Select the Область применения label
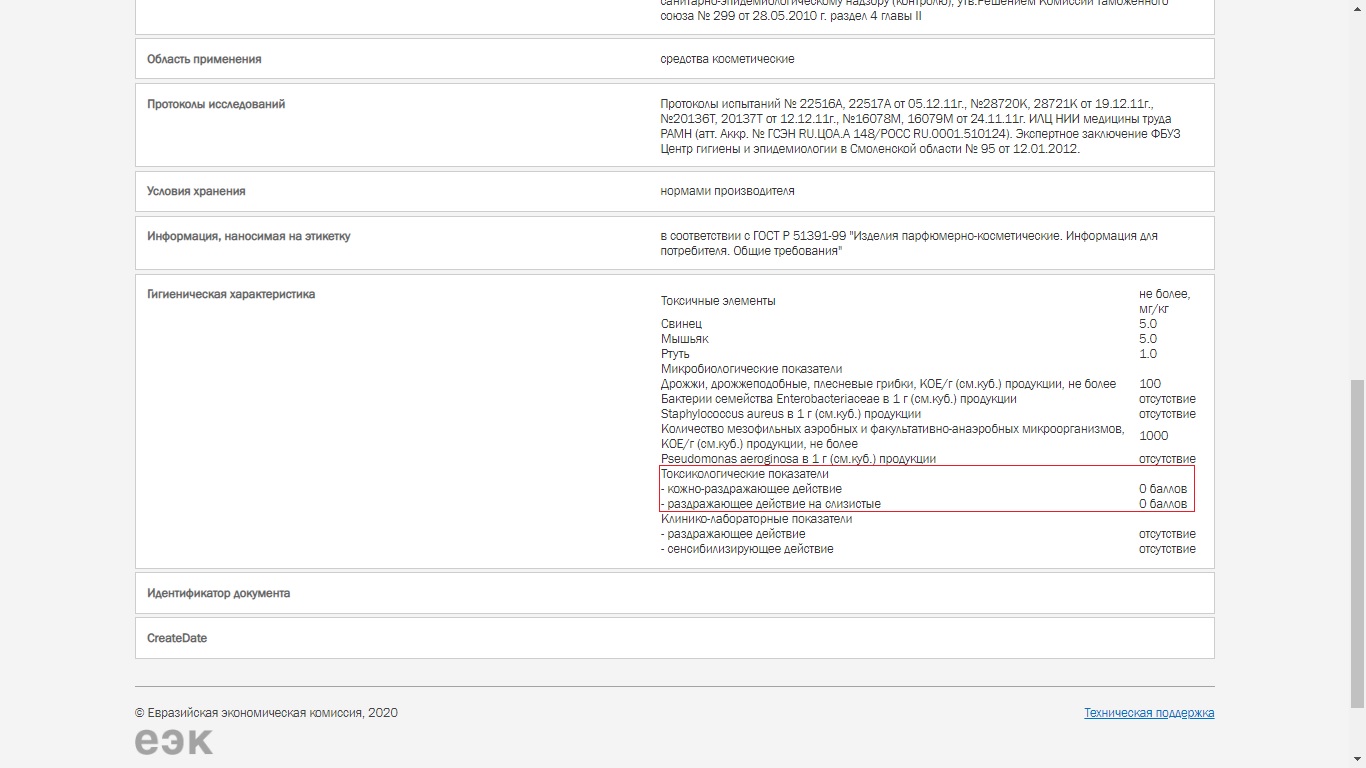The image size is (1366, 768). pos(204,59)
